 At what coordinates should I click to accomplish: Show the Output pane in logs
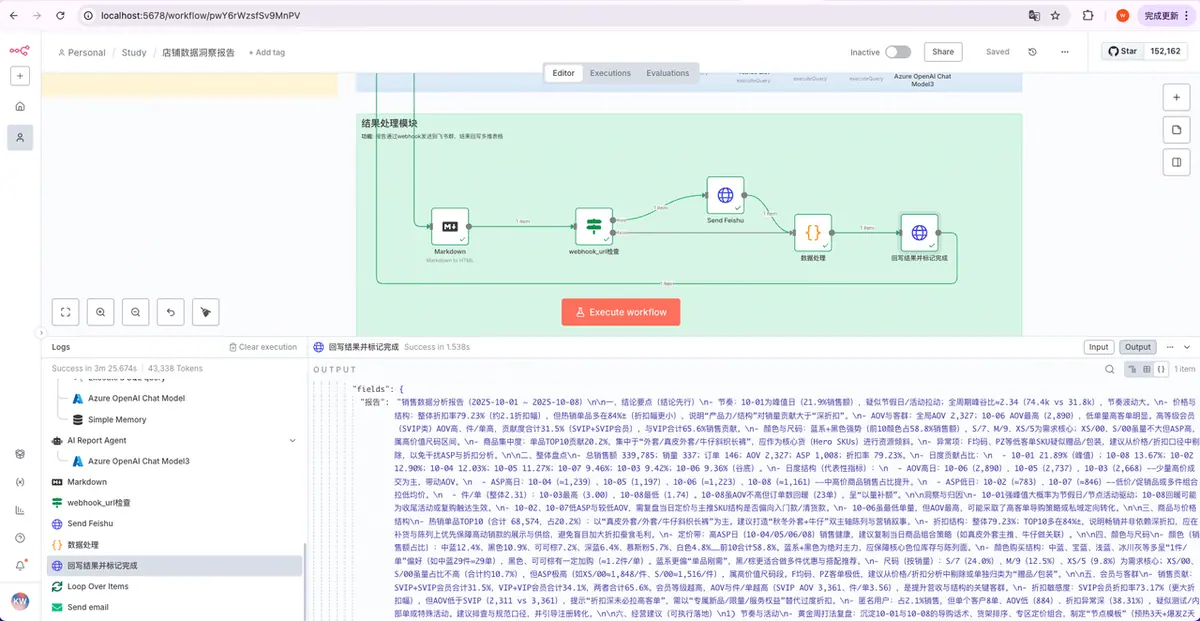coord(1138,347)
